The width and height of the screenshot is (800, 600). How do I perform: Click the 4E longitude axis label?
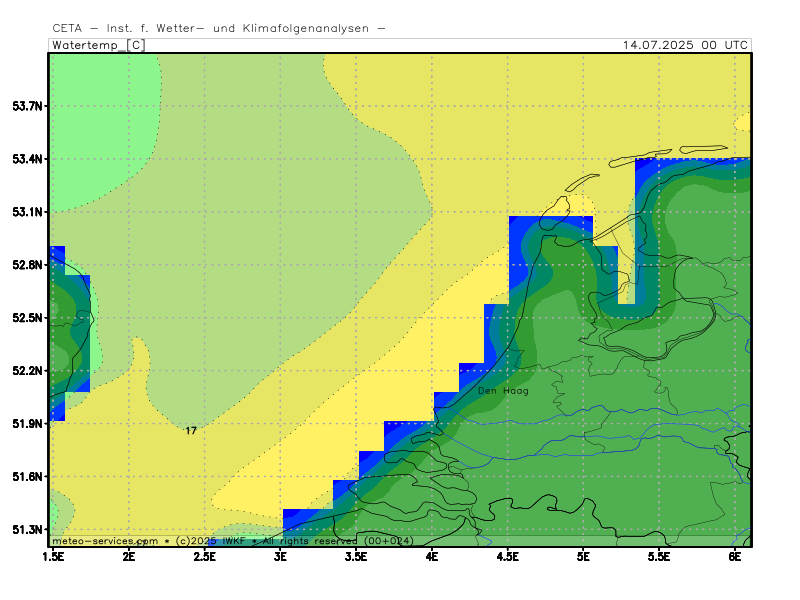coord(432,557)
